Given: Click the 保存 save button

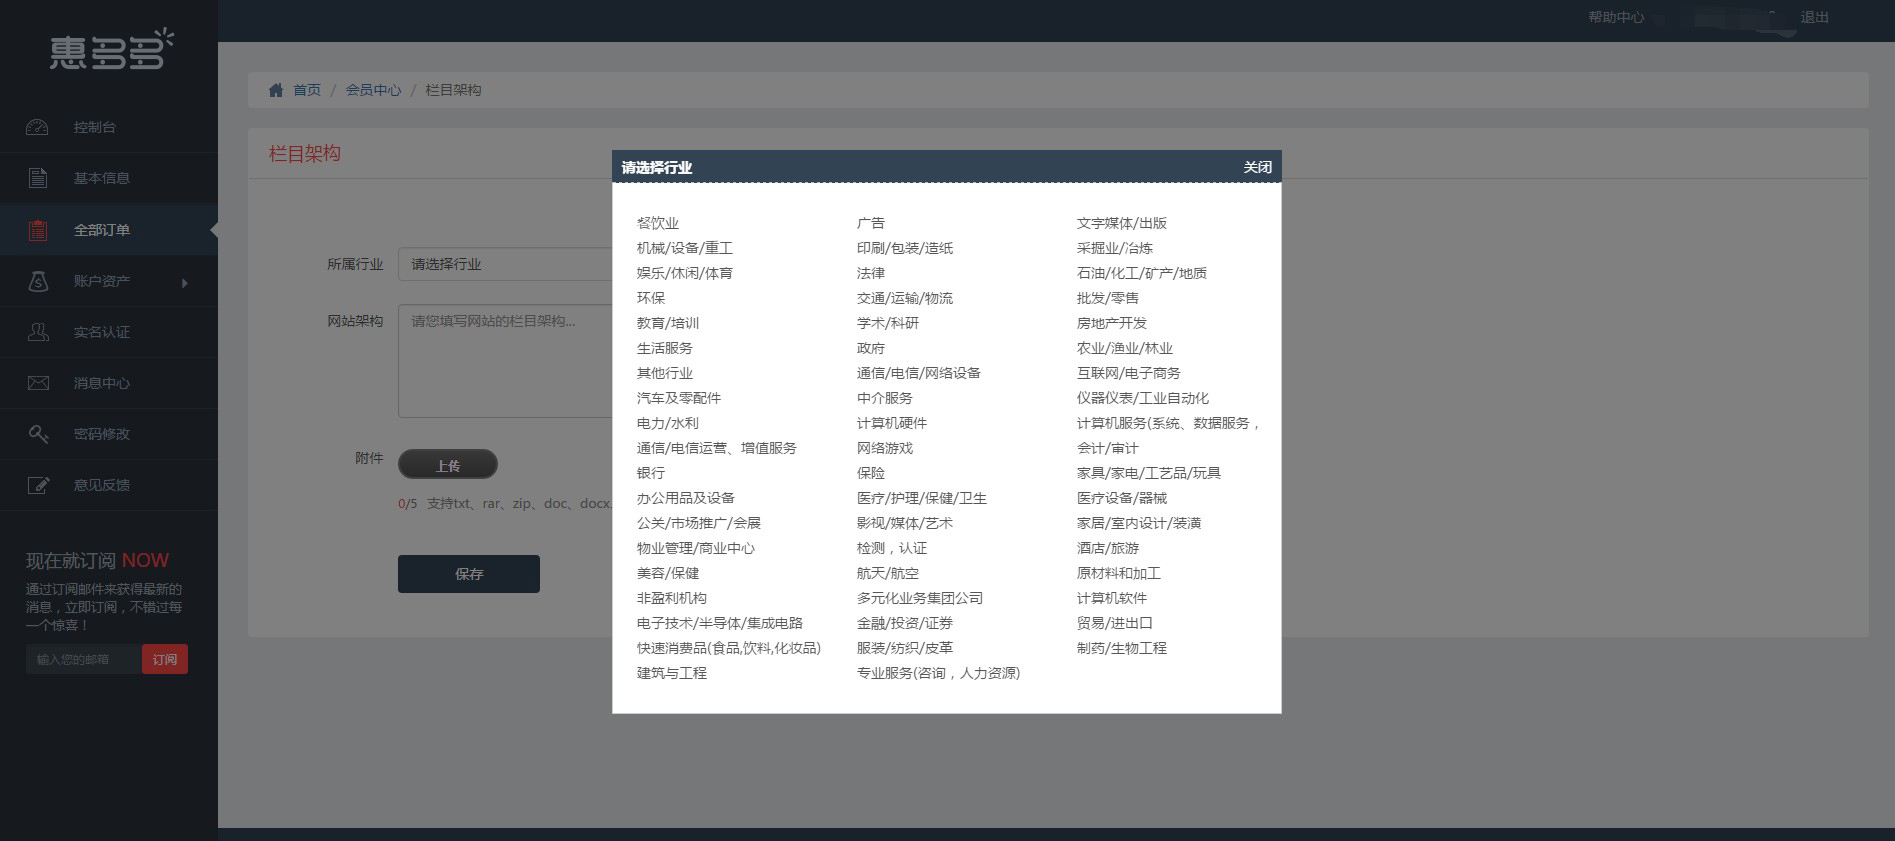Looking at the screenshot, I should point(469,574).
